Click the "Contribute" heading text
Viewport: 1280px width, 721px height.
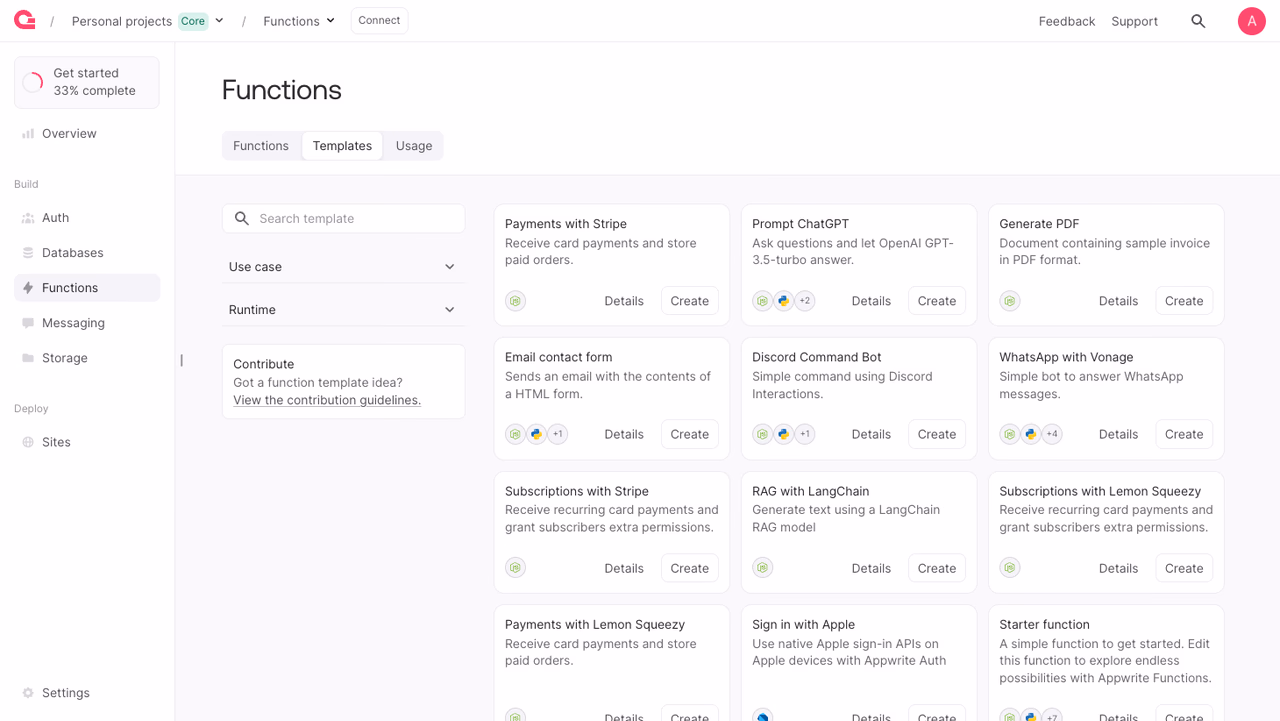[x=263, y=364]
